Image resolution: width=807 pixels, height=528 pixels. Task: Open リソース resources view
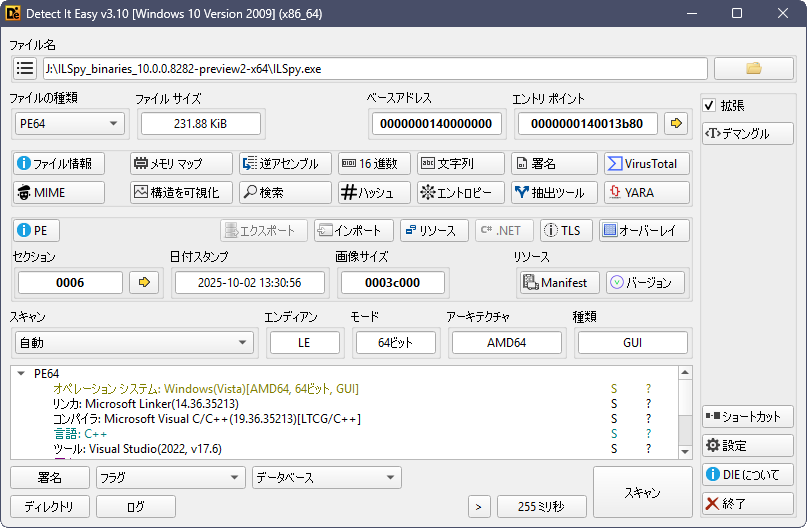[434, 231]
